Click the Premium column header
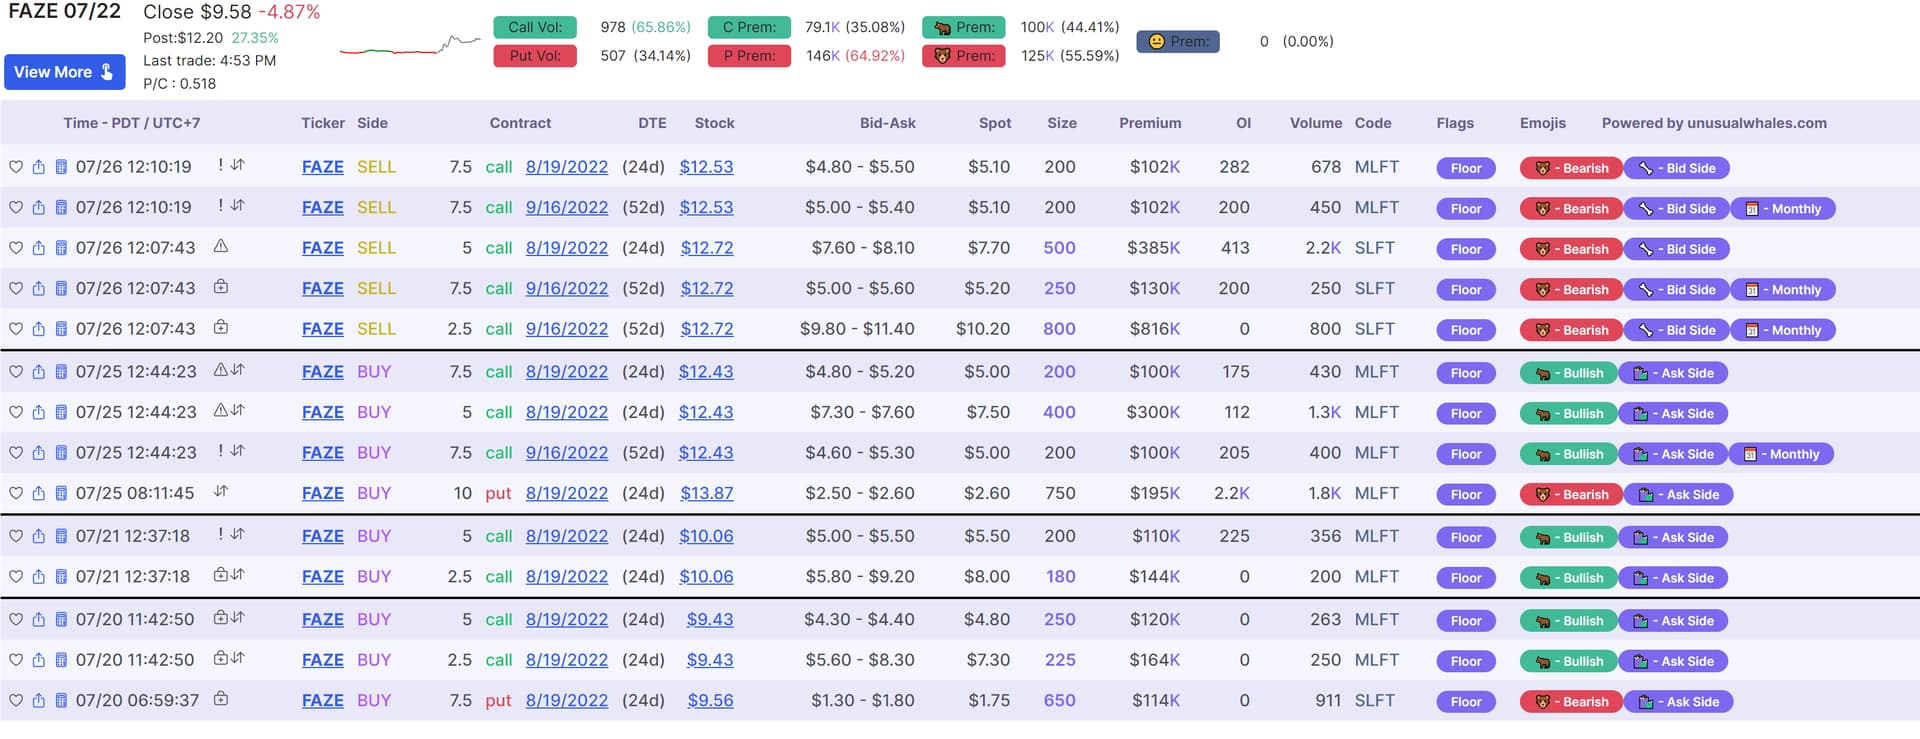The height and width of the screenshot is (739, 1920). coord(1150,123)
